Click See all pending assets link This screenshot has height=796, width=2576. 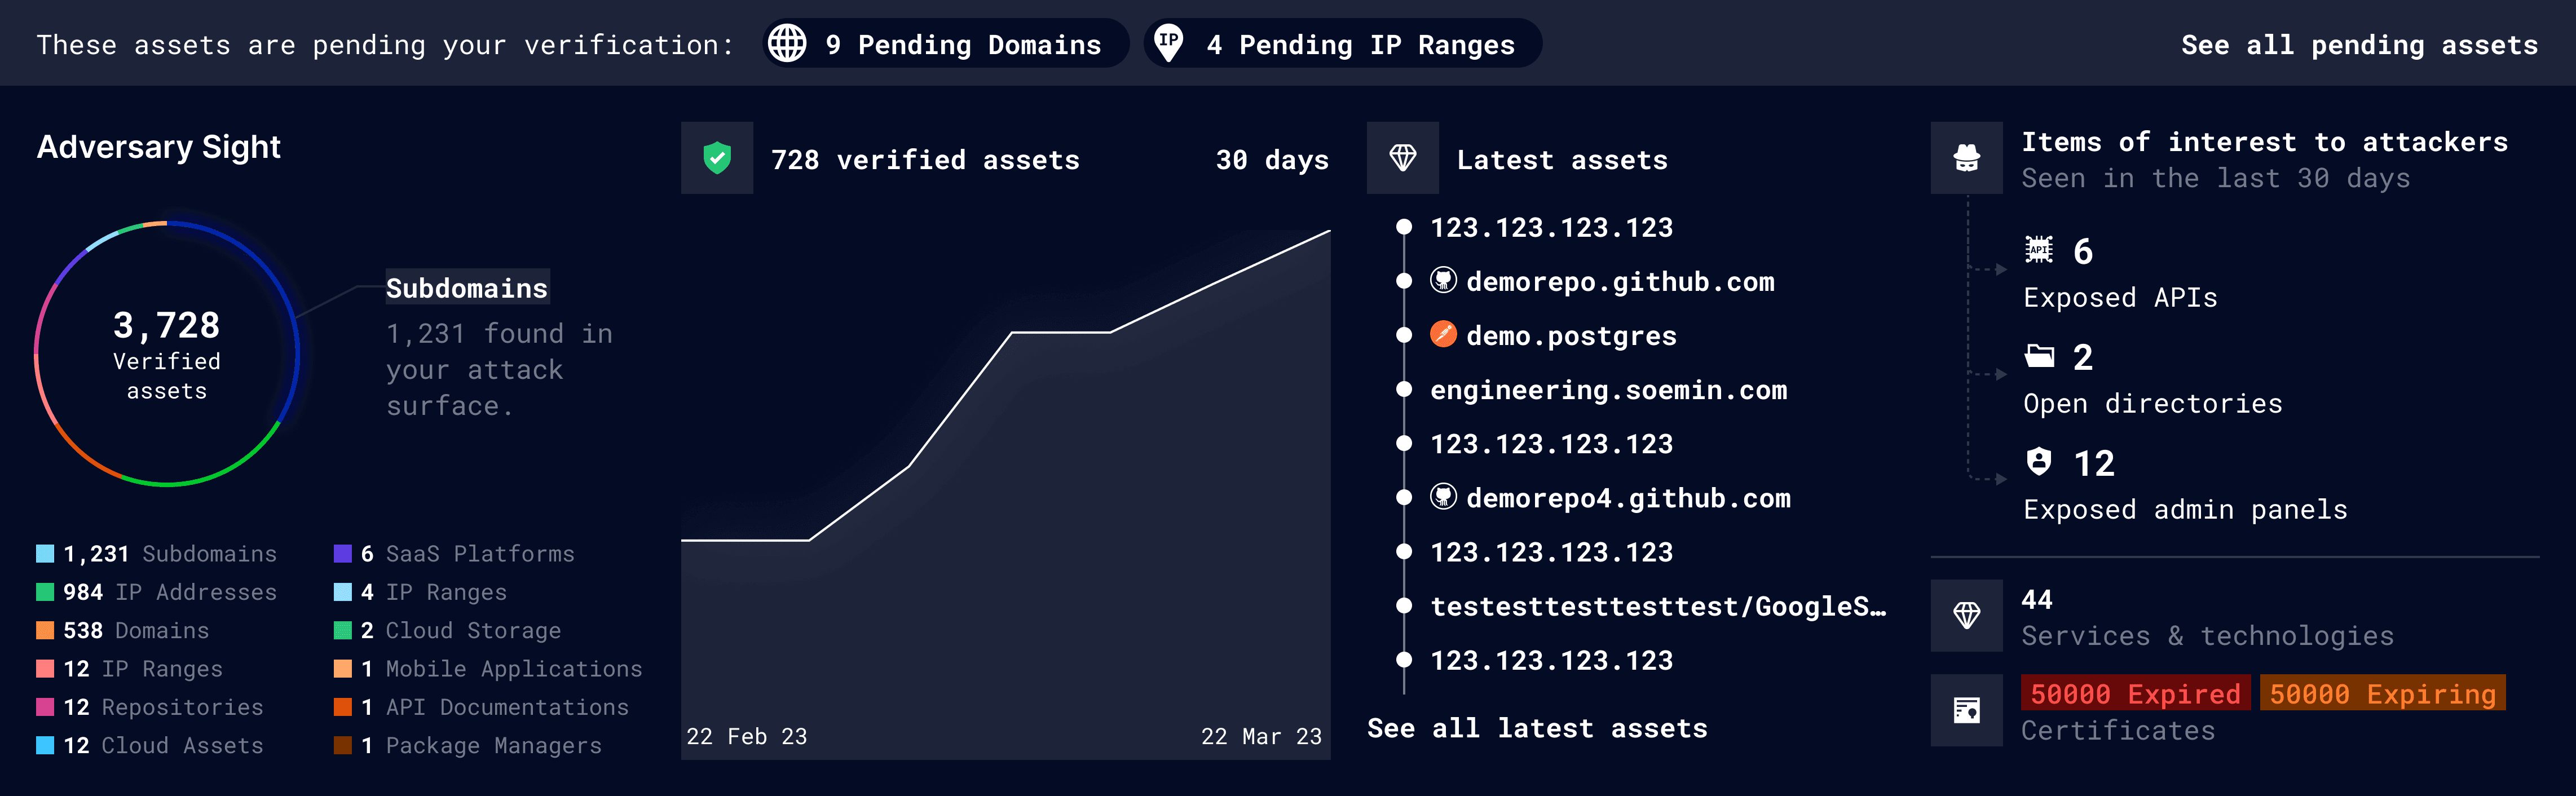[2359, 45]
